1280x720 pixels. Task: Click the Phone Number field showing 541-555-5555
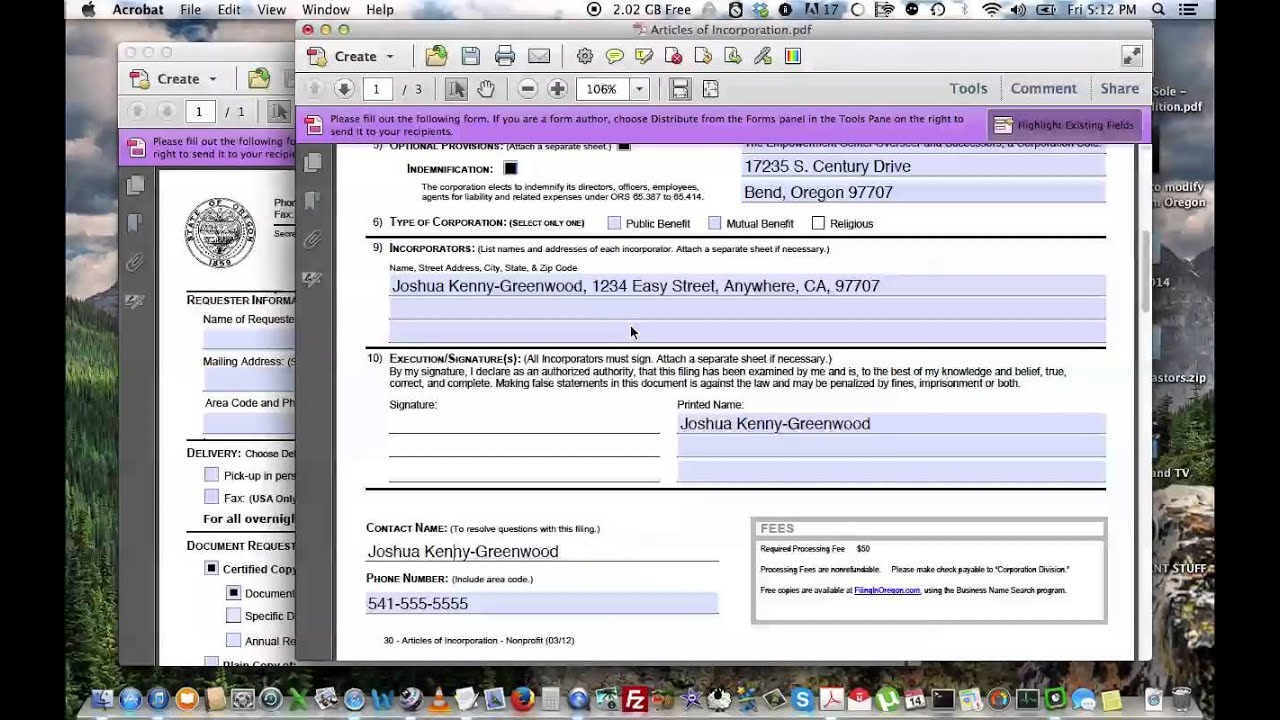[x=541, y=603]
